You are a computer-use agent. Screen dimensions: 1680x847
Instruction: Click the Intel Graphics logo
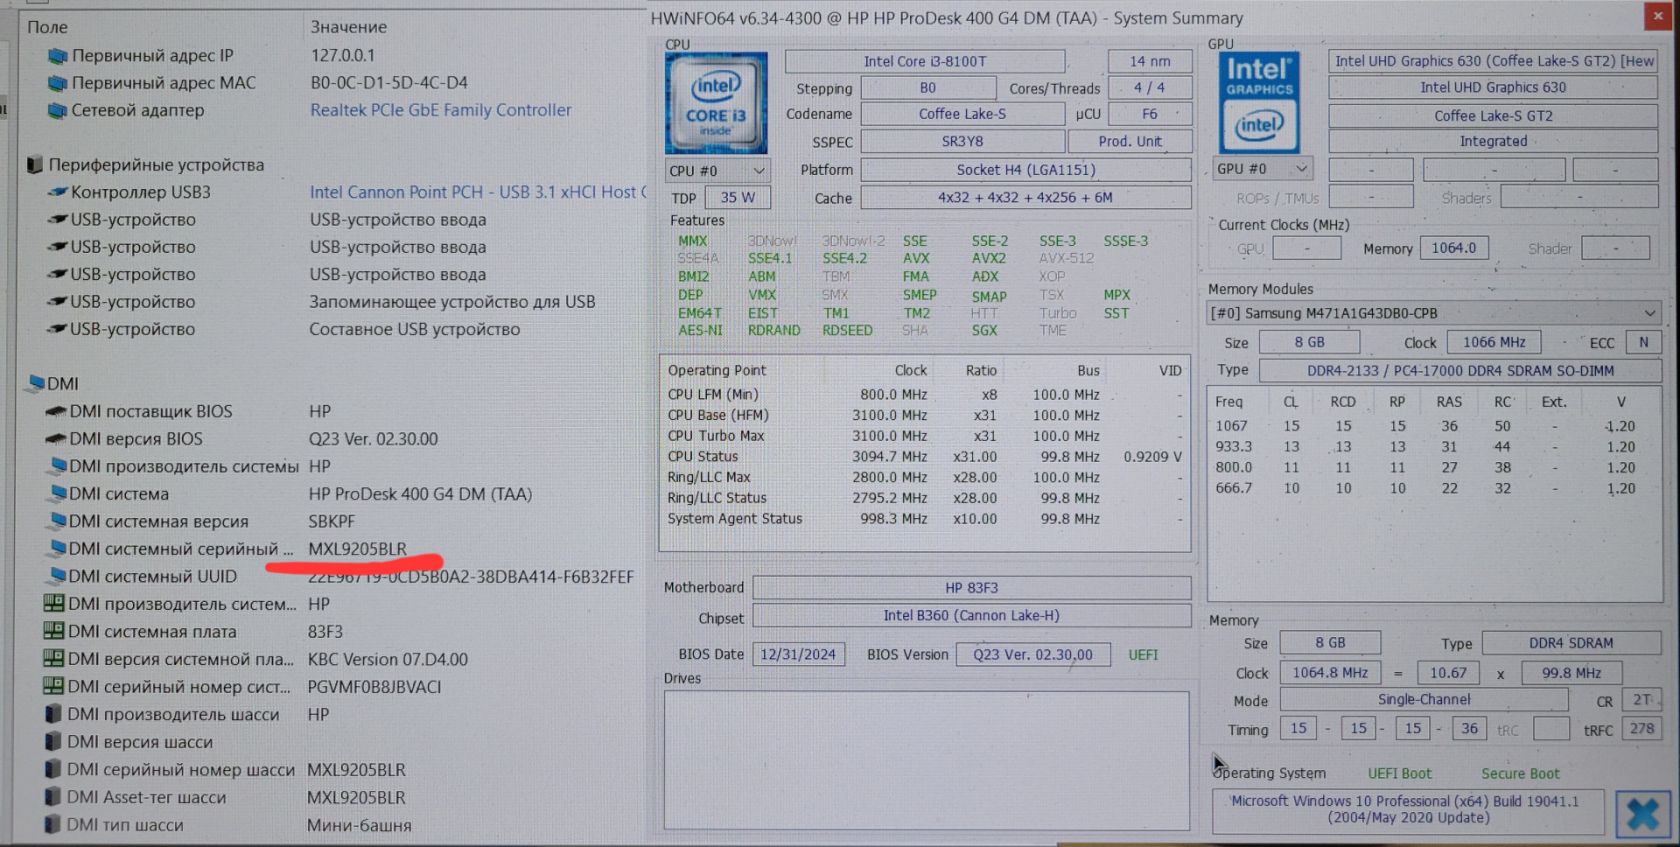pos(1259,103)
